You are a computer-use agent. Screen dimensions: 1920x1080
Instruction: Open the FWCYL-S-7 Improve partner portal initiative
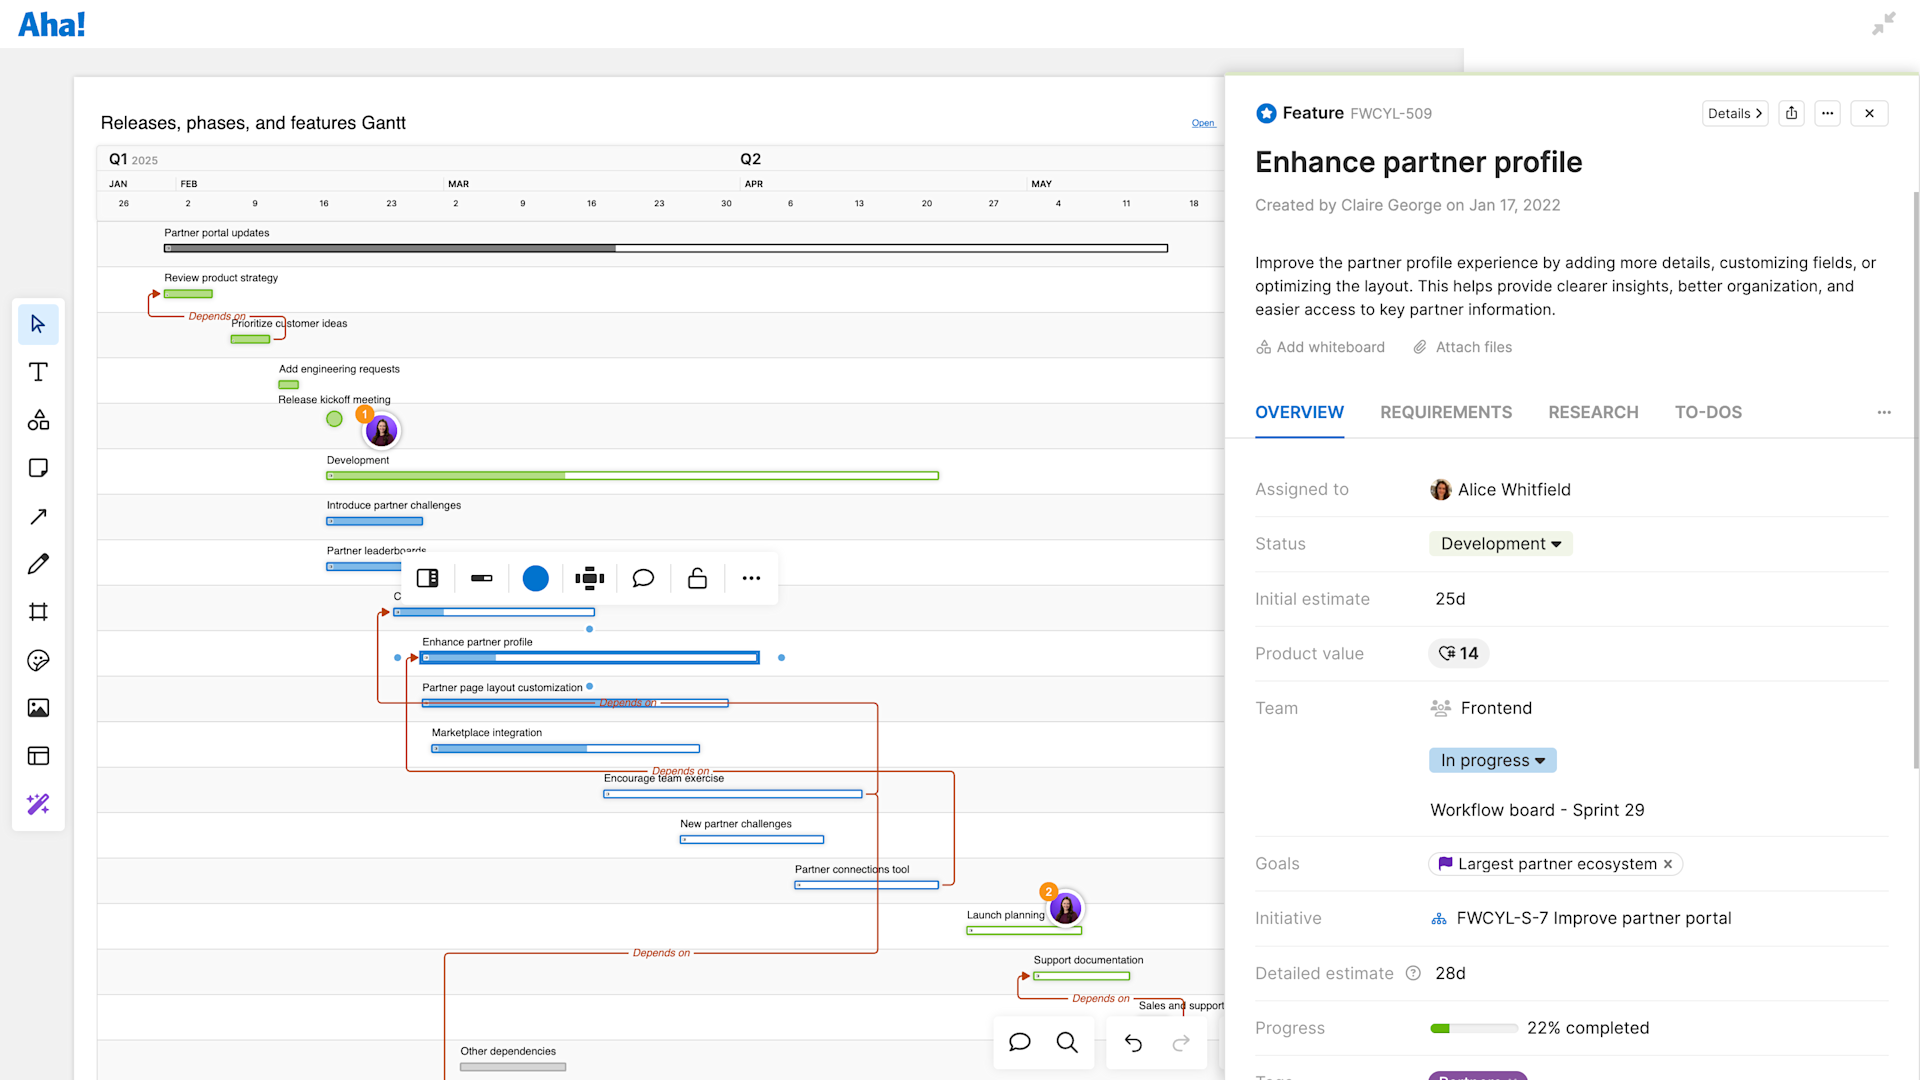click(1593, 918)
